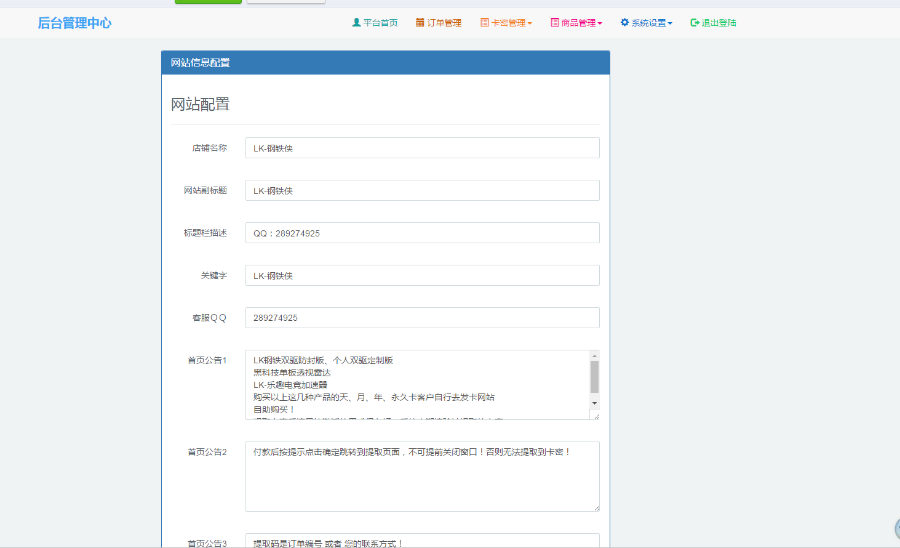
Task: Click the down arrow of 首页公告1 scrollbar
Action: click(x=595, y=403)
